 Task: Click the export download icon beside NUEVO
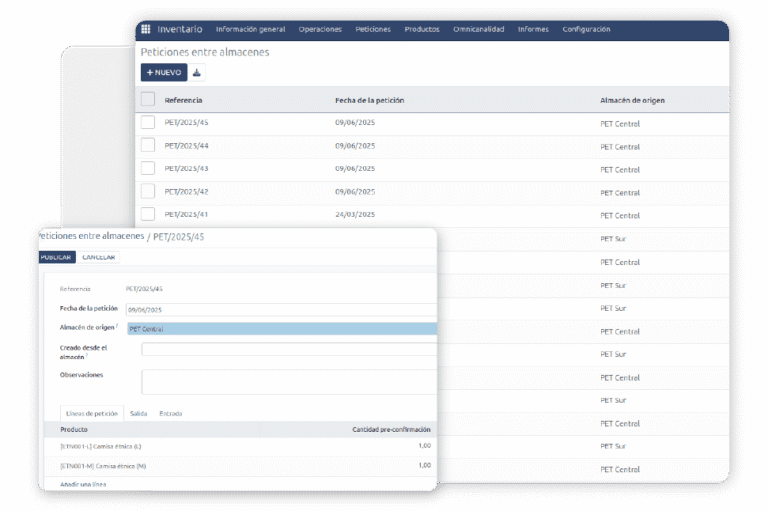pyautogui.click(x=198, y=72)
